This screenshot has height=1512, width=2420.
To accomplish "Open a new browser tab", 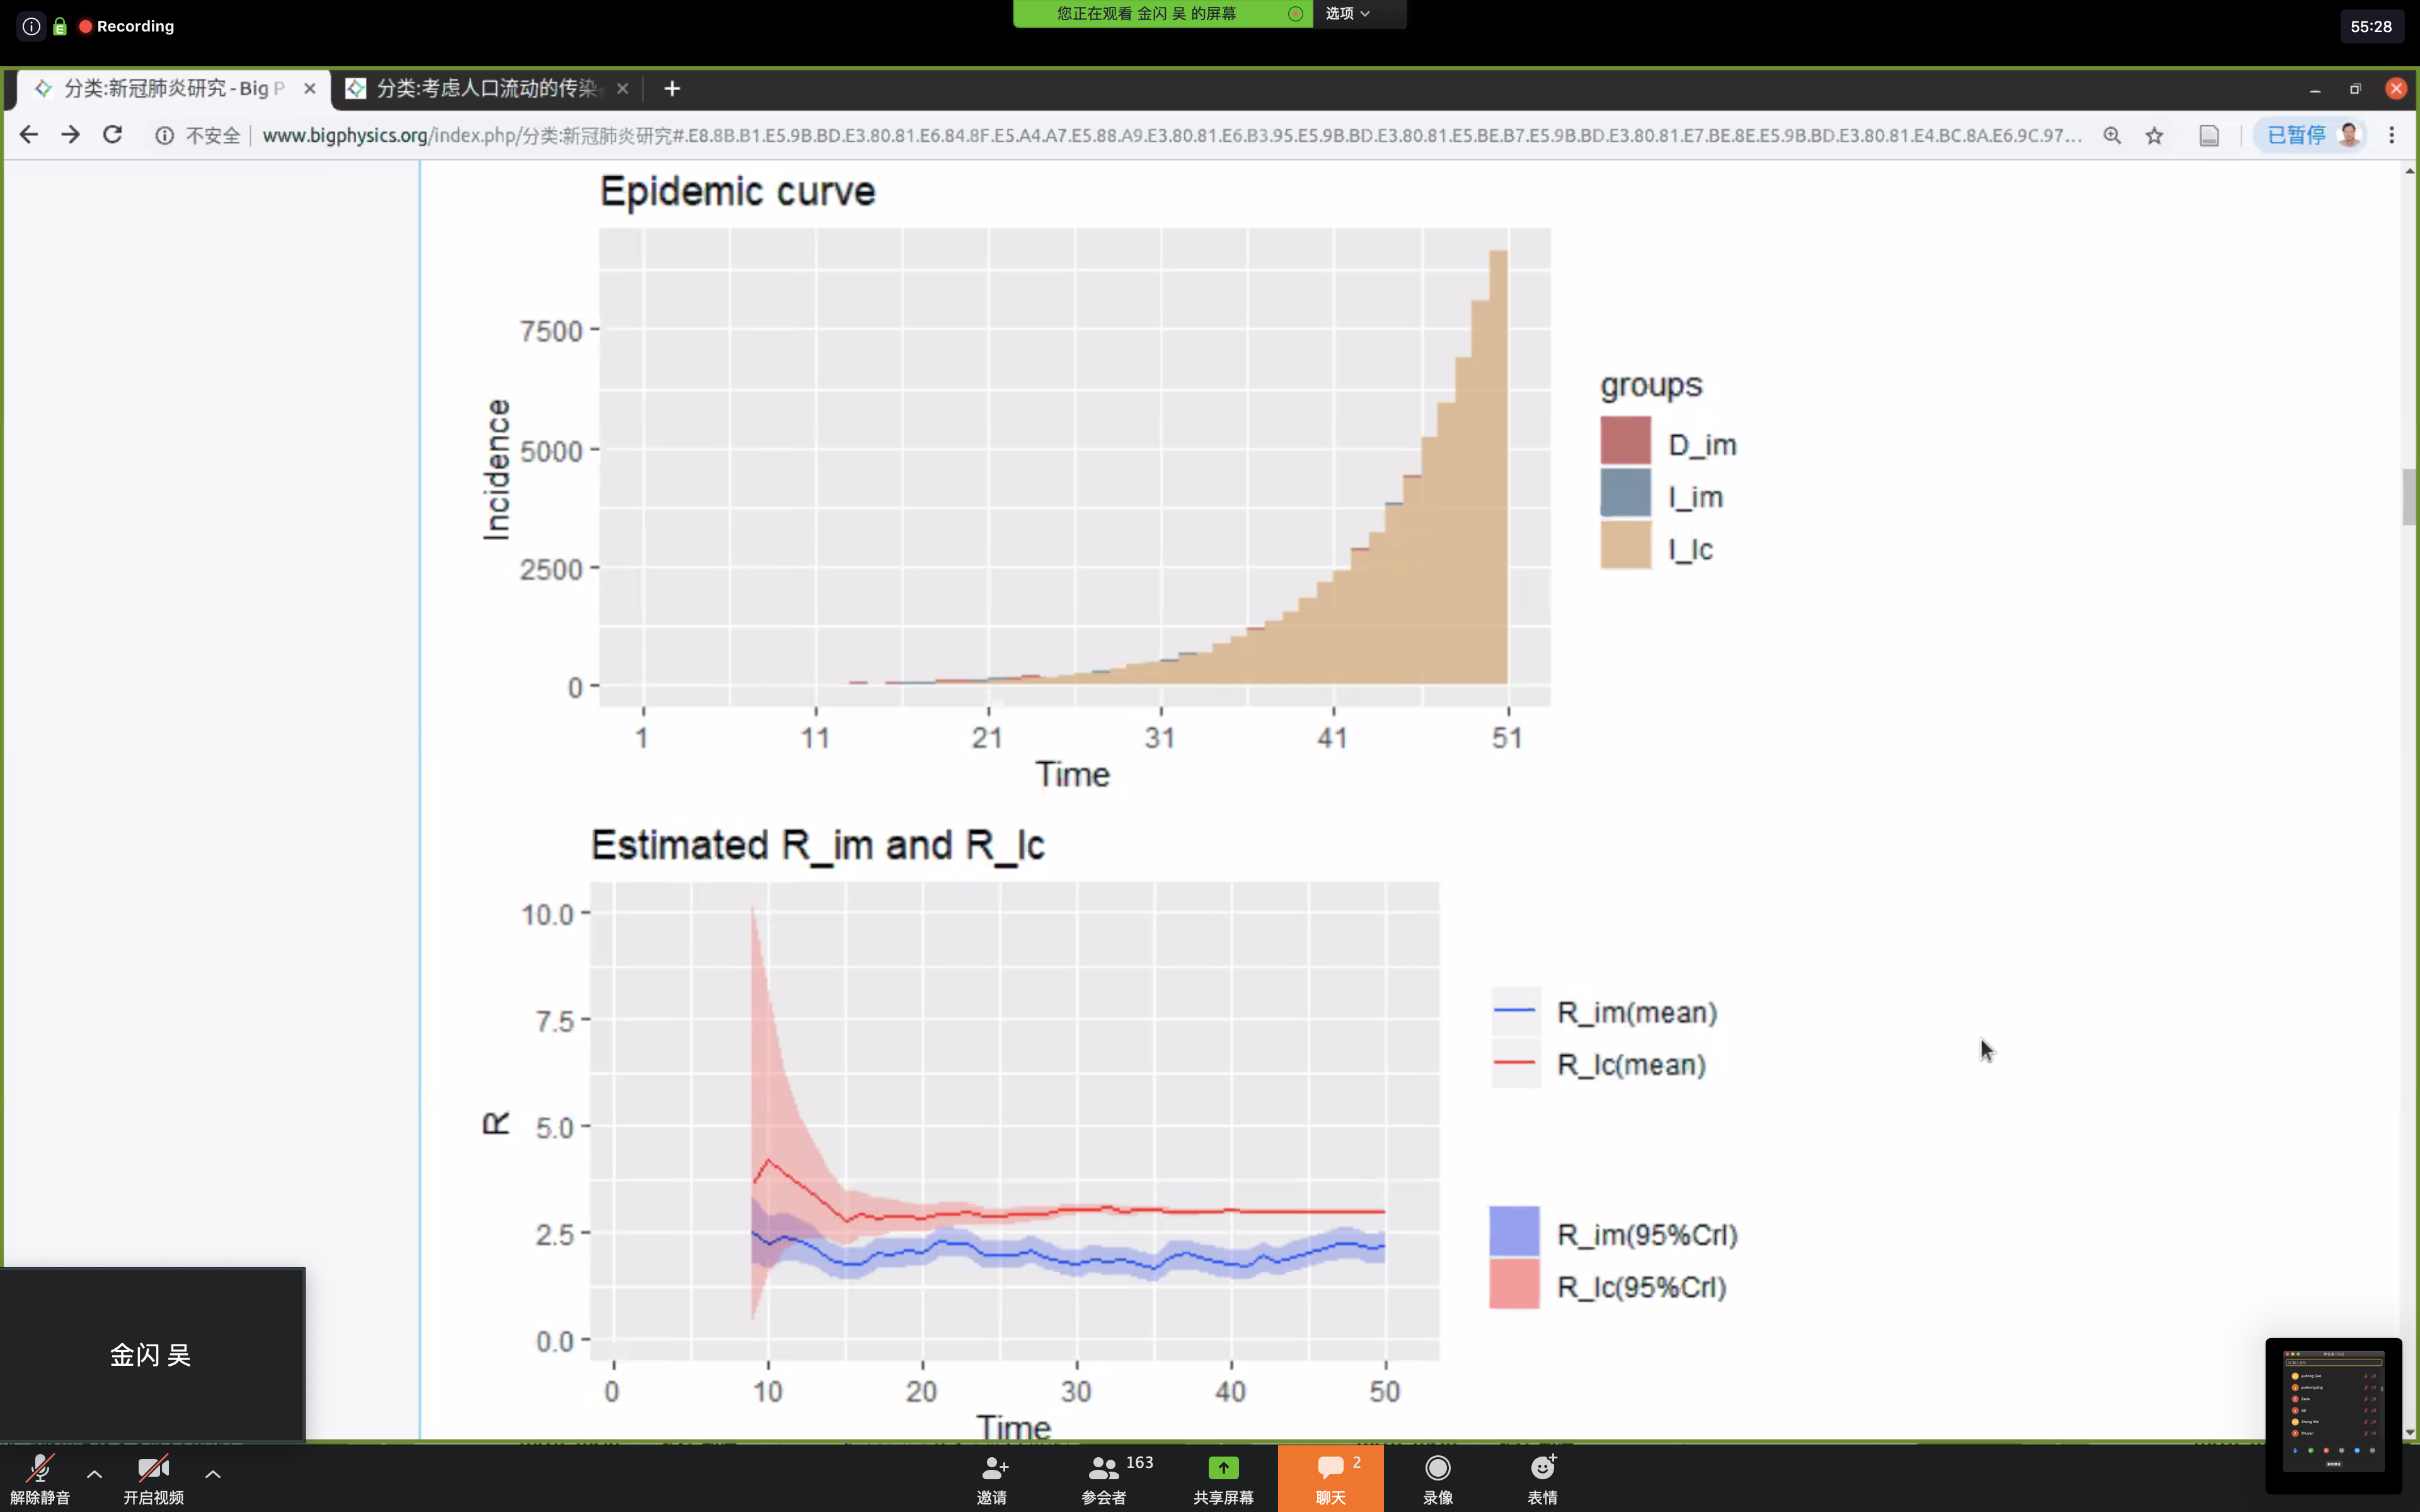I will point(672,89).
